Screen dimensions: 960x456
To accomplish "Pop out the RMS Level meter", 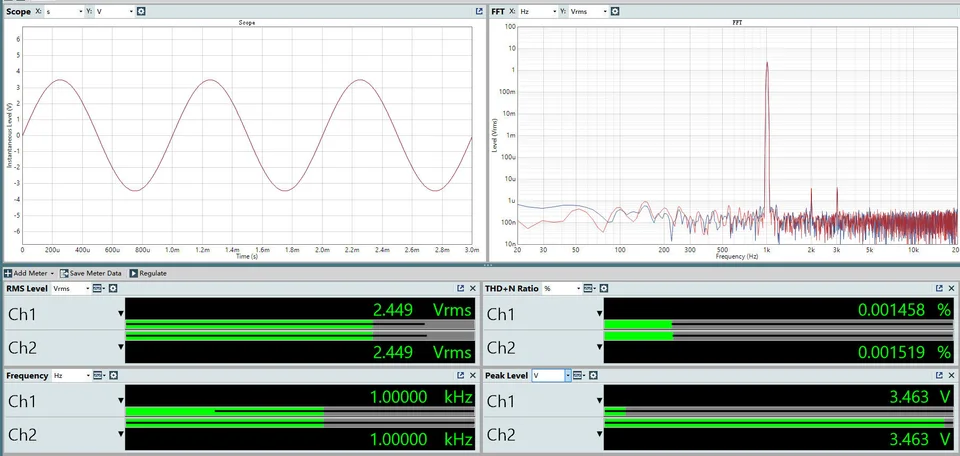I will point(460,288).
